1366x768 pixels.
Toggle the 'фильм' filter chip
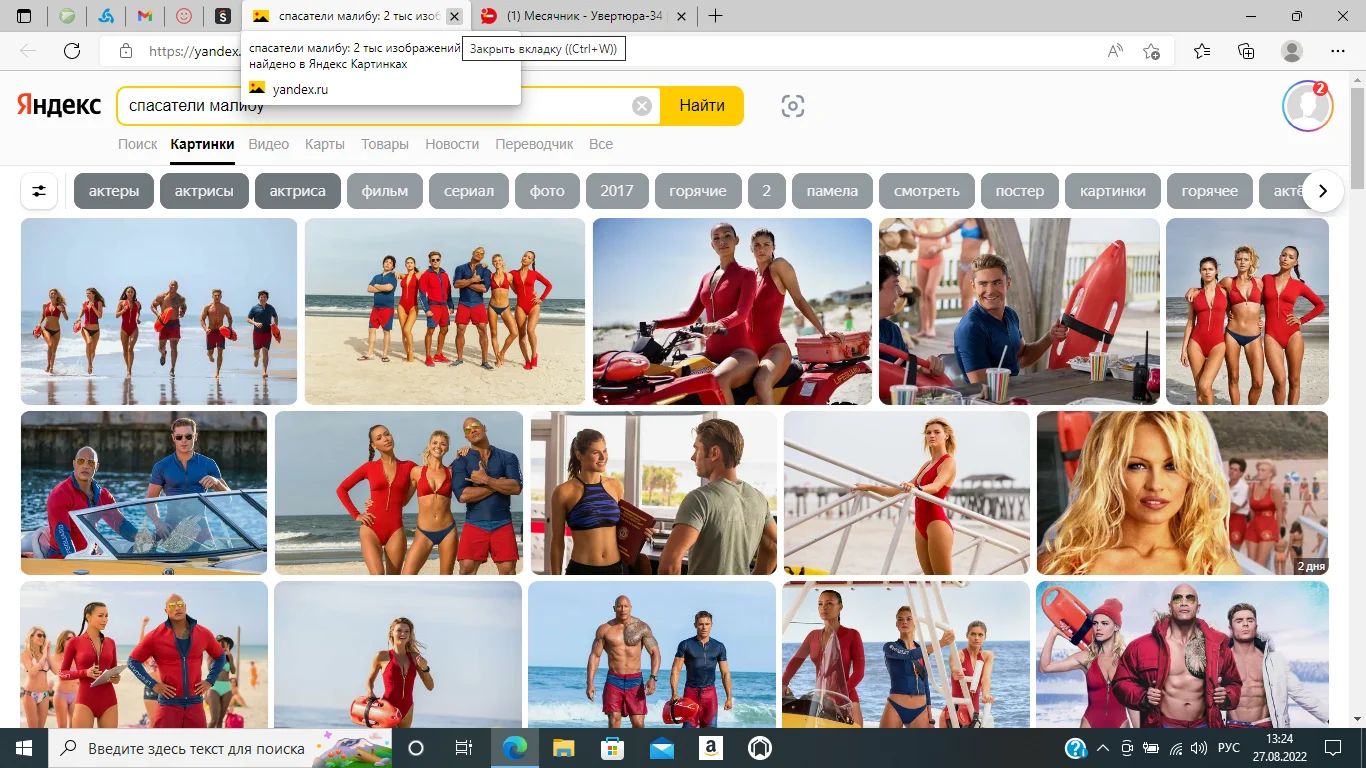(384, 190)
